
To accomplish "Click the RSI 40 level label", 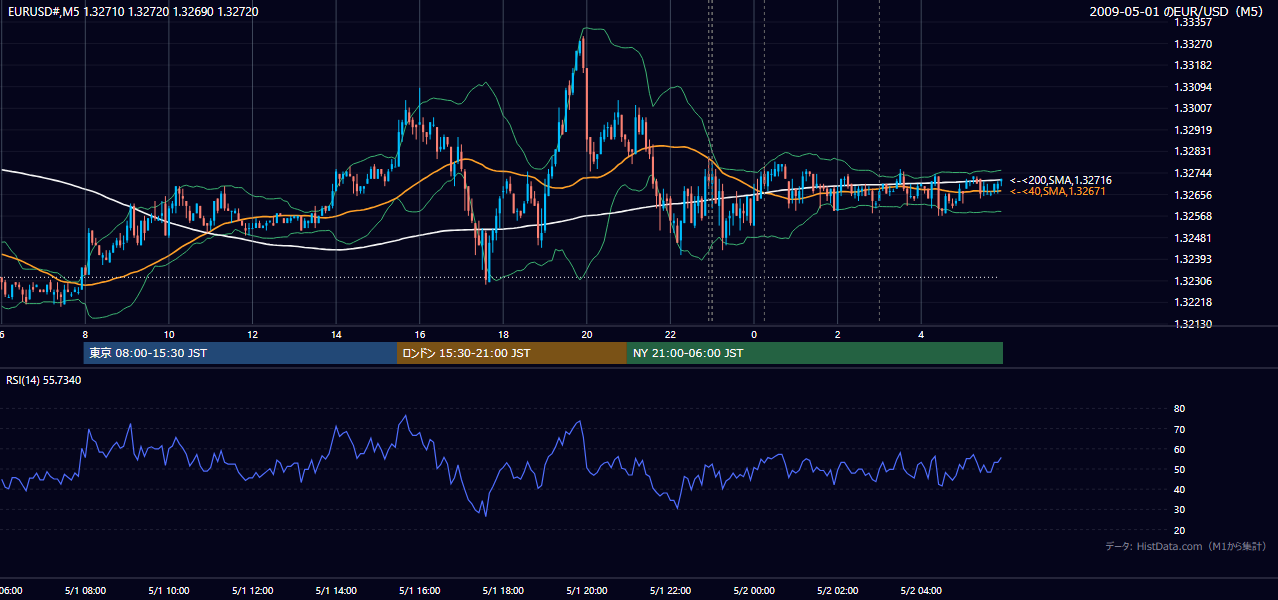I will click(1179, 489).
